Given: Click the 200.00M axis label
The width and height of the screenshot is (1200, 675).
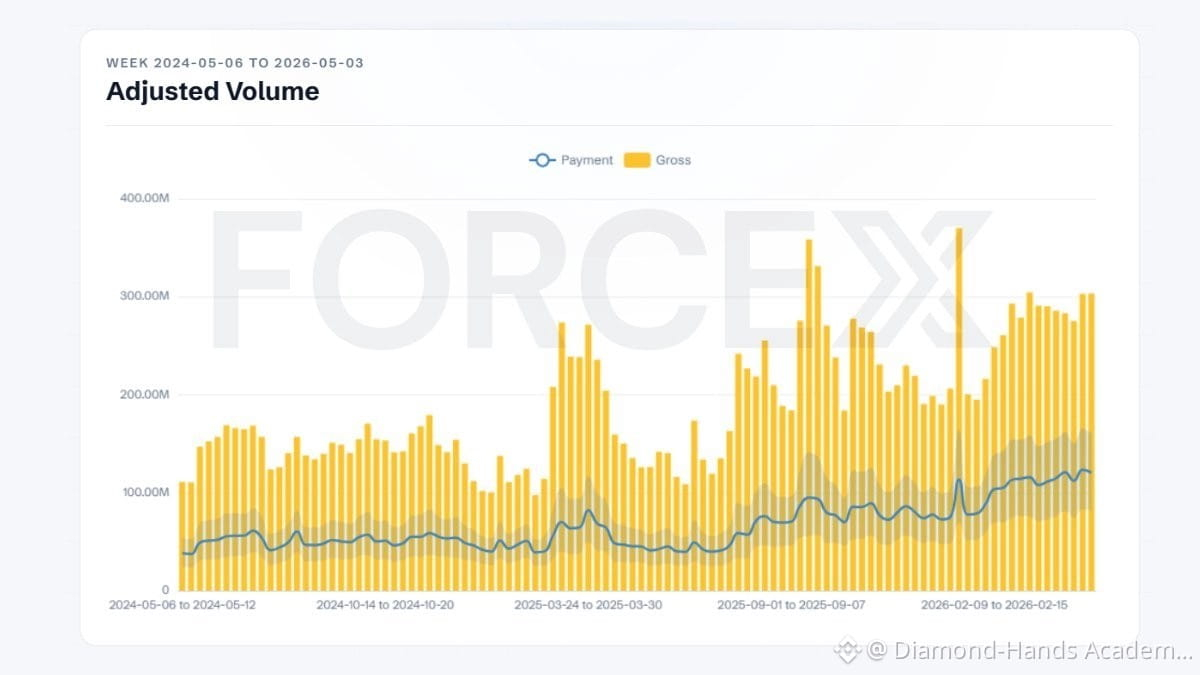Looking at the screenshot, I should pyautogui.click(x=144, y=395).
